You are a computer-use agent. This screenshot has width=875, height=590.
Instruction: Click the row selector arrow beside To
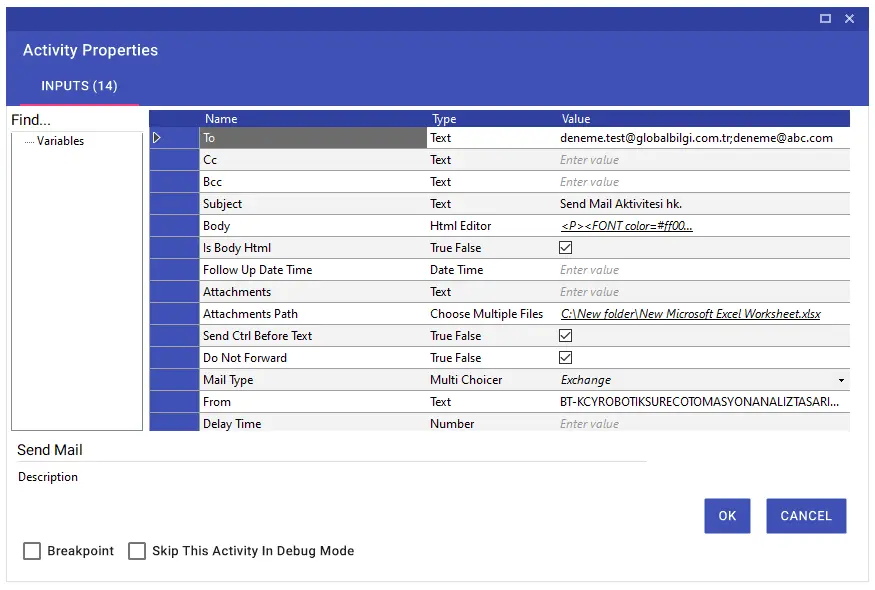click(x=157, y=138)
